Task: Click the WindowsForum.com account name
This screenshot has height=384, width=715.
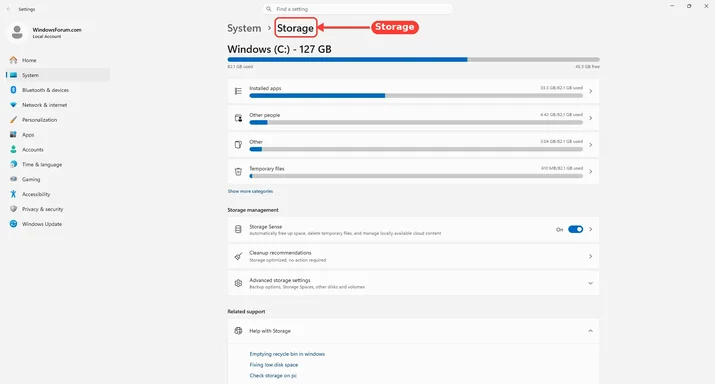Action: [57, 30]
